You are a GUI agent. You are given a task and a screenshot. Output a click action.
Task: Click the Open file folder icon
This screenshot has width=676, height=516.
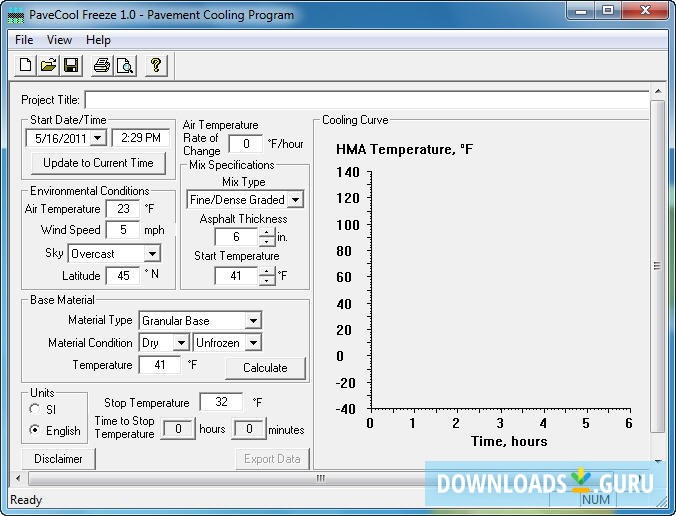[48, 66]
